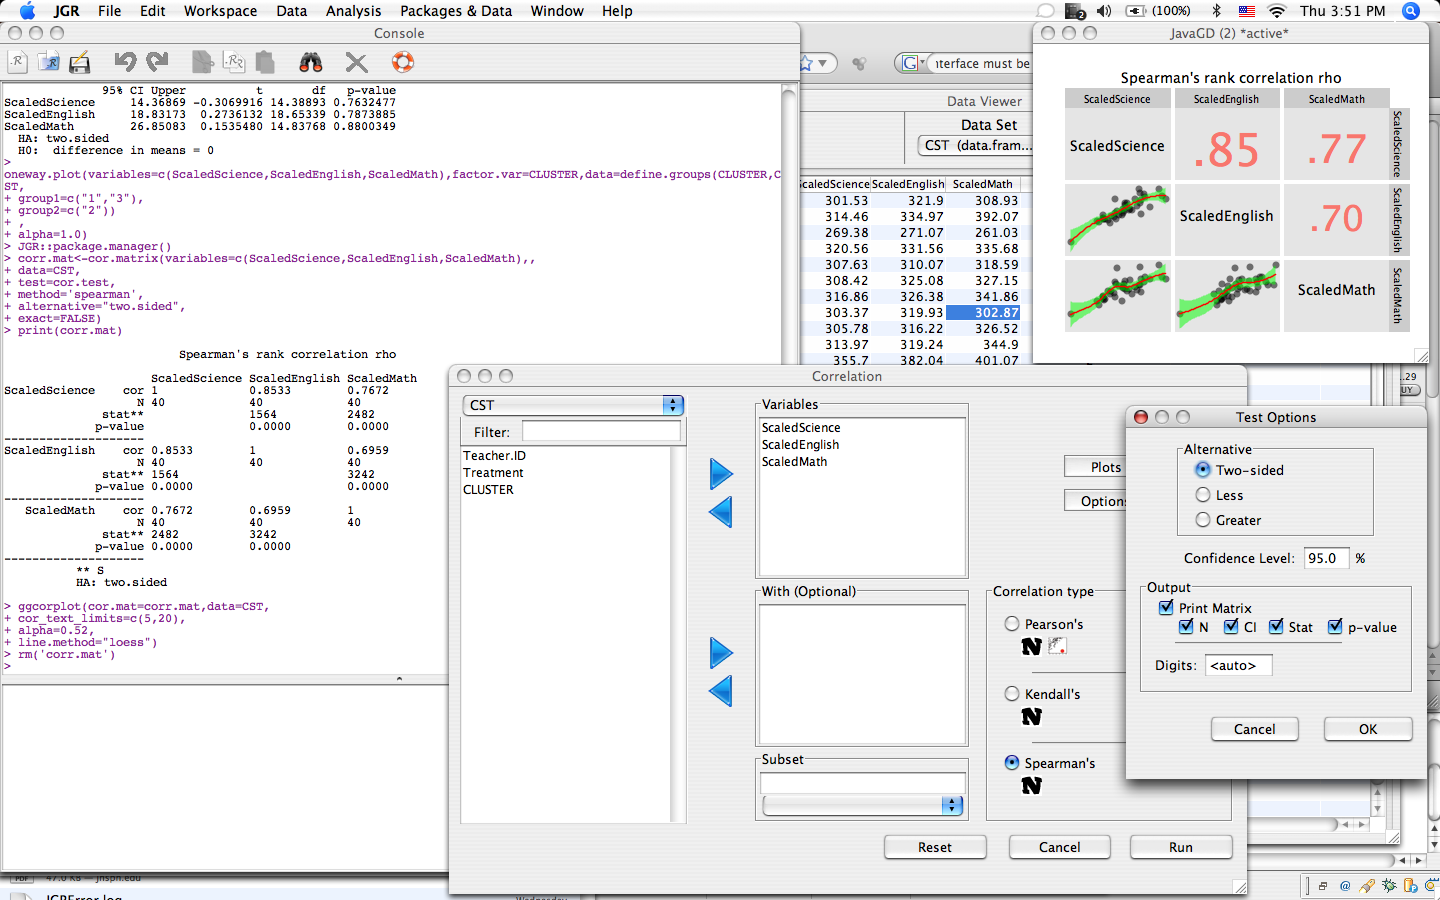Click the open R file toolbar icon
This screenshot has height=900, width=1440.
48,62
